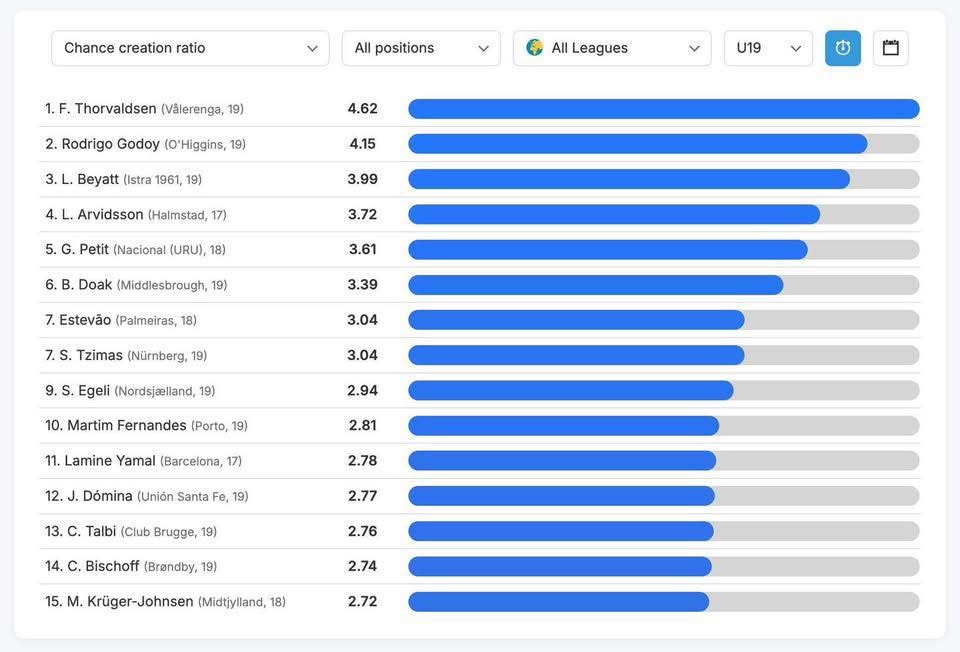Screen dimensions: 960x652
Task: Click the G. Petit player name
Action: click(x=85, y=249)
